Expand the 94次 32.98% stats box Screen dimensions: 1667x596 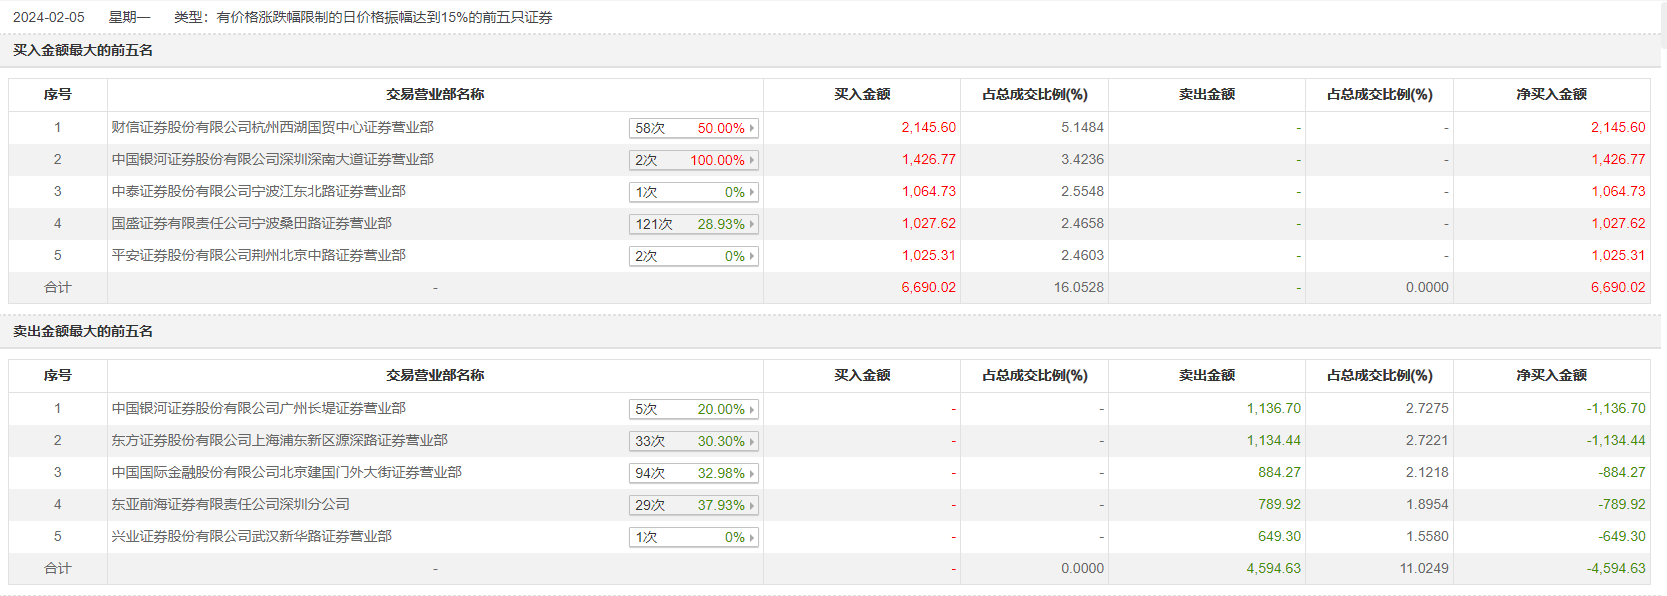(x=693, y=473)
